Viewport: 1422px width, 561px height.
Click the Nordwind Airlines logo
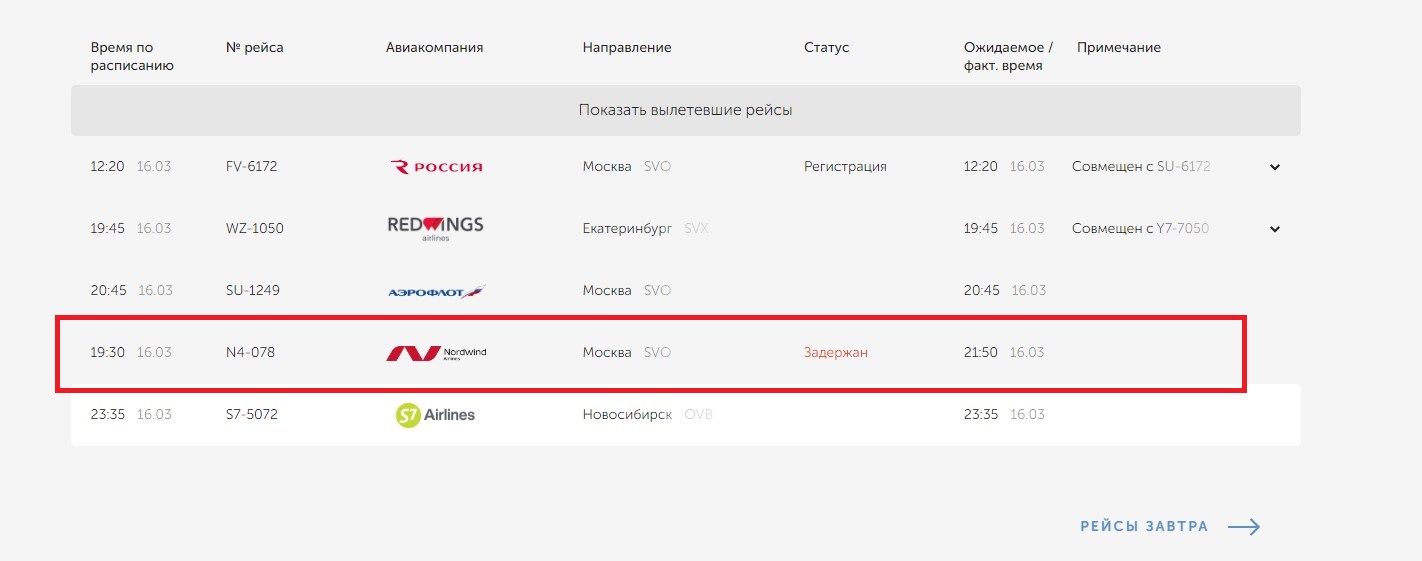click(436, 353)
